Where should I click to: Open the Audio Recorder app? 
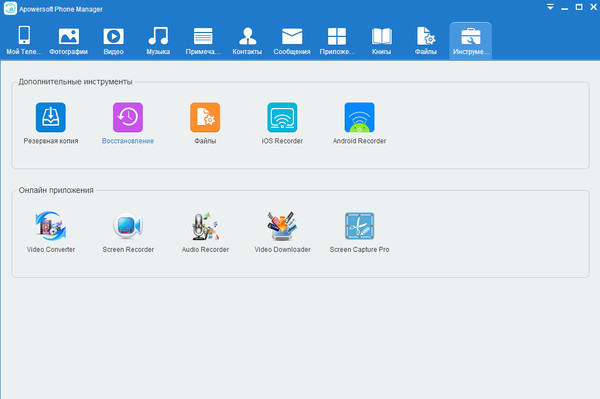pos(205,226)
